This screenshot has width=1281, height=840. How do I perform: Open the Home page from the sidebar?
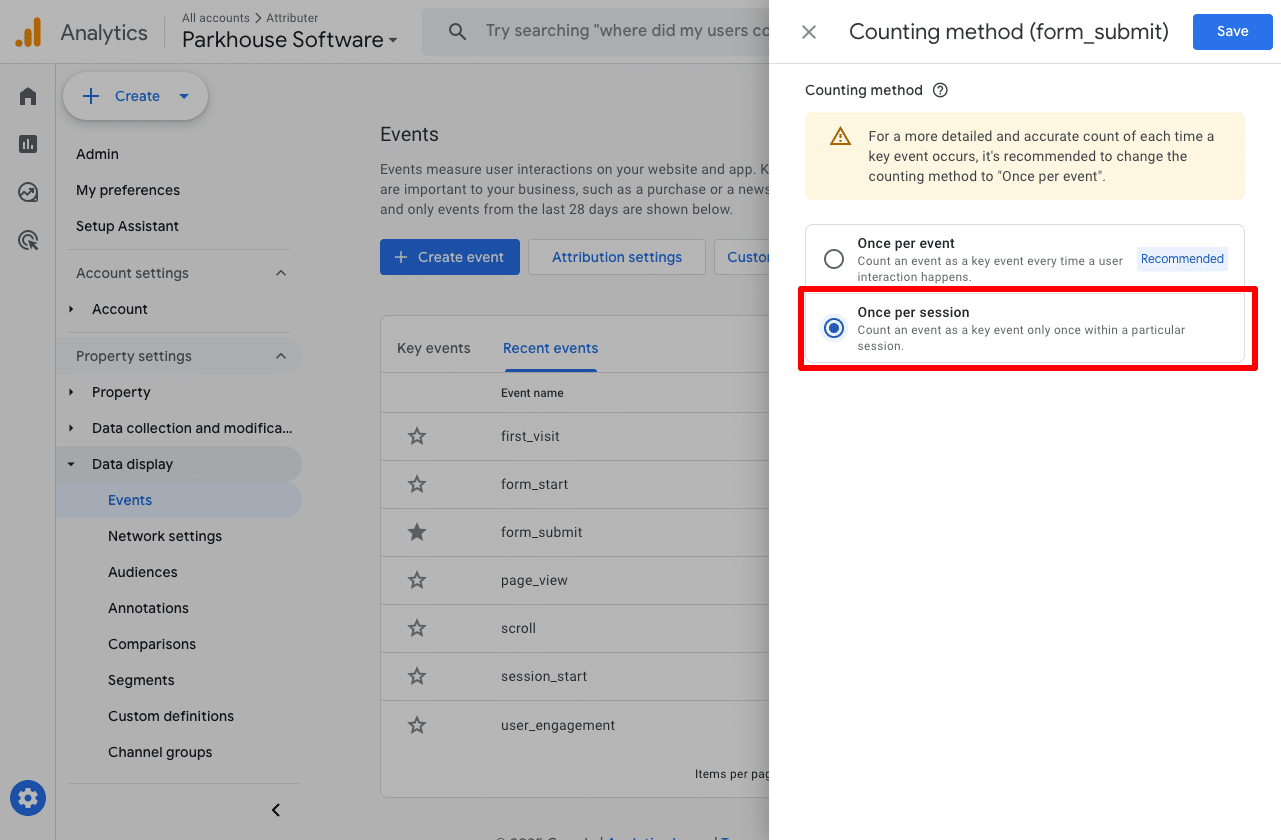pyautogui.click(x=27, y=96)
